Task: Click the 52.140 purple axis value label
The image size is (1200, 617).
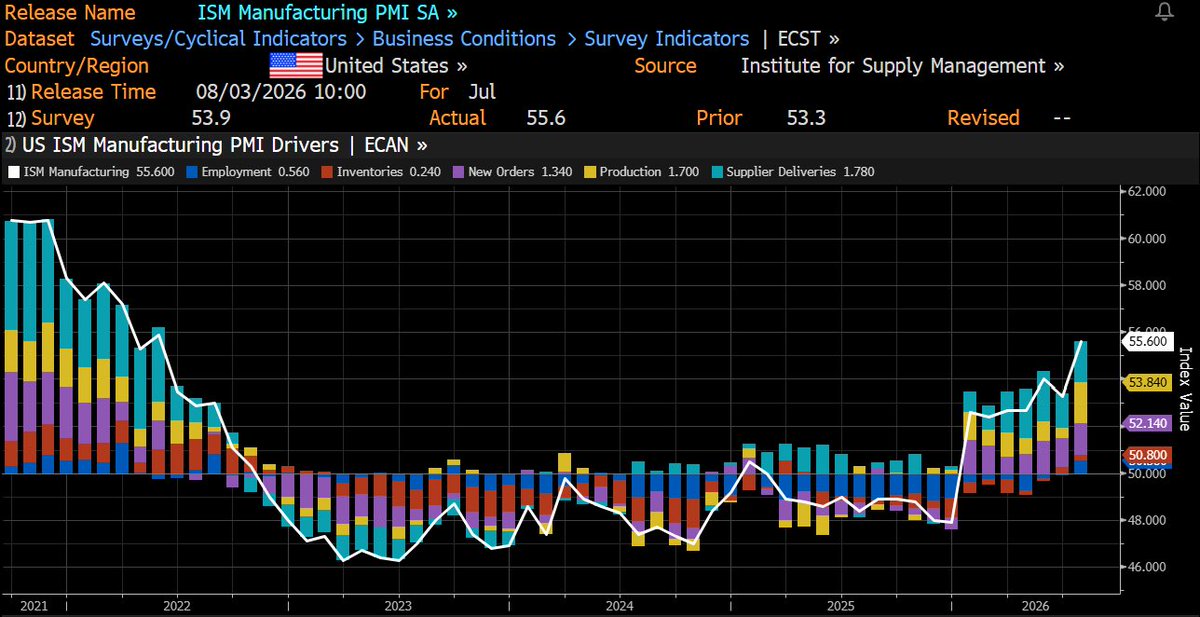Action: 1147,423
